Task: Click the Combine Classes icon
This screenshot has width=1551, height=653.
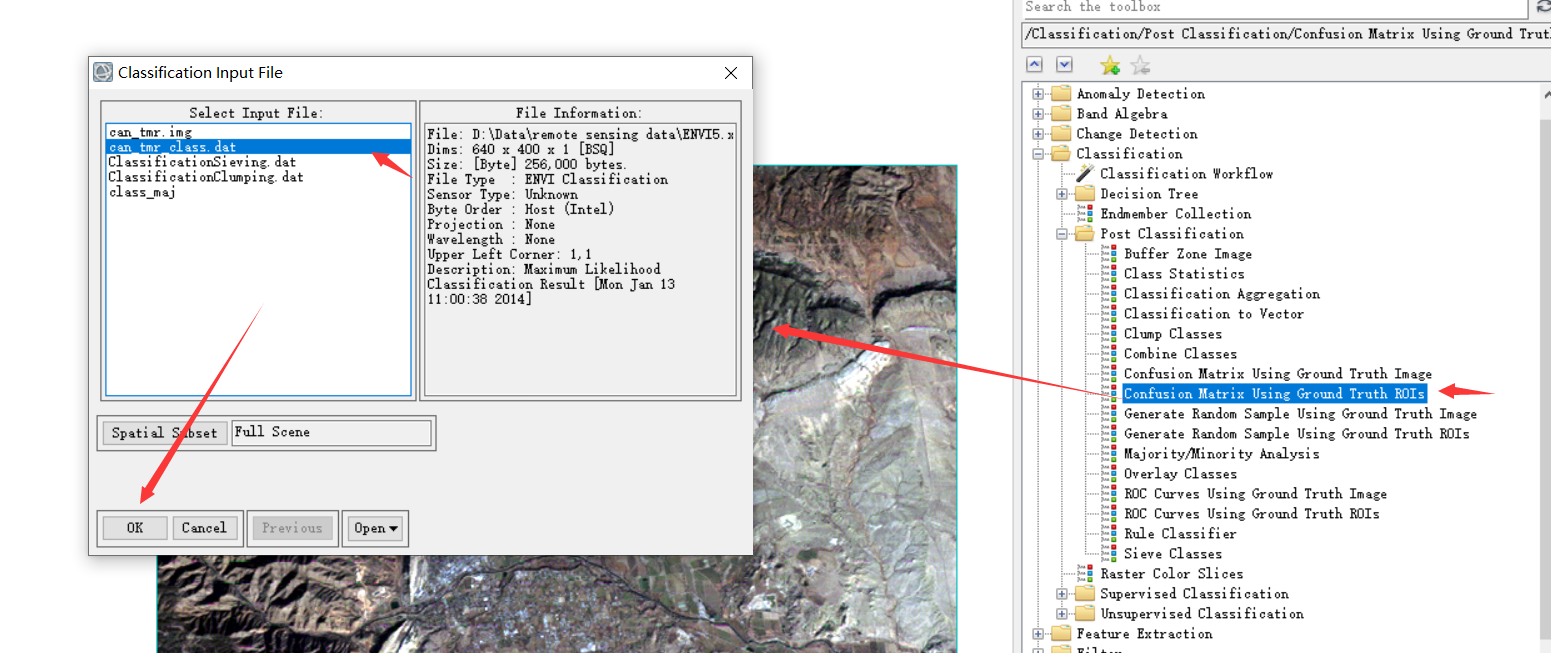Action: click(x=1111, y=354)
